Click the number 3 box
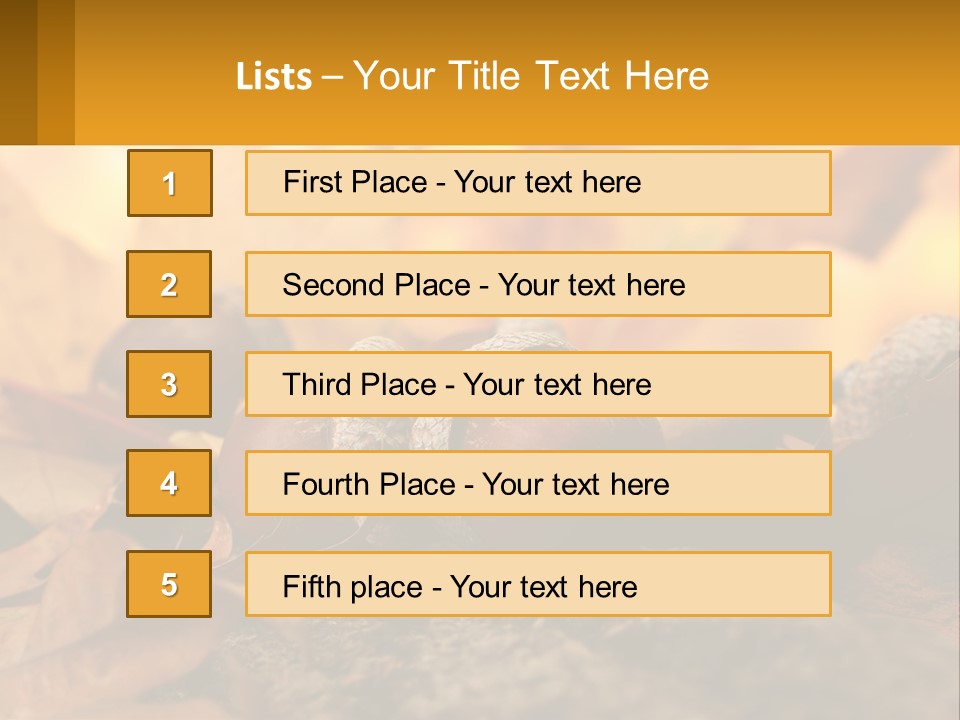This screenshot has width=960, height=720. [169, 384]
